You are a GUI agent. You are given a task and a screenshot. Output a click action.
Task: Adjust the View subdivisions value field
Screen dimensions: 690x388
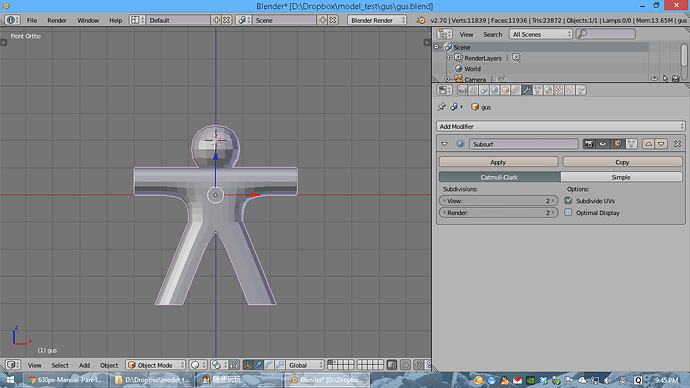coord(499,201)
